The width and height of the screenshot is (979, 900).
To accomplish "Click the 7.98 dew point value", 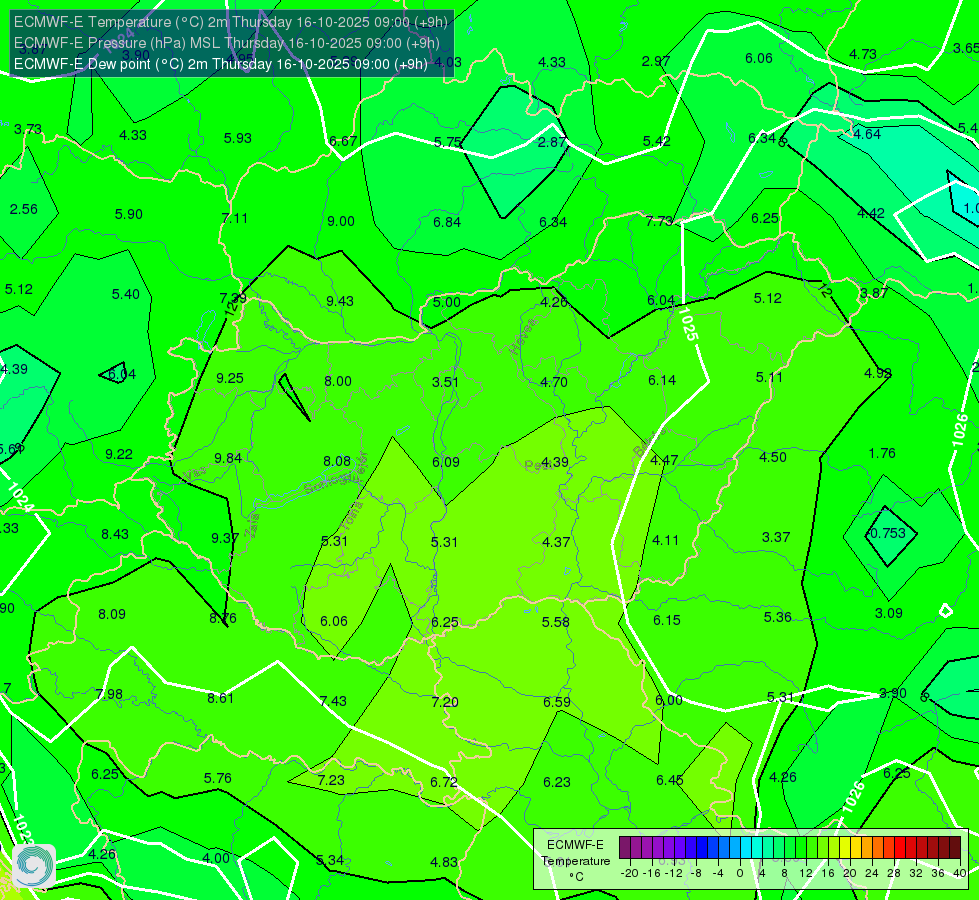I will coord(109,695).
